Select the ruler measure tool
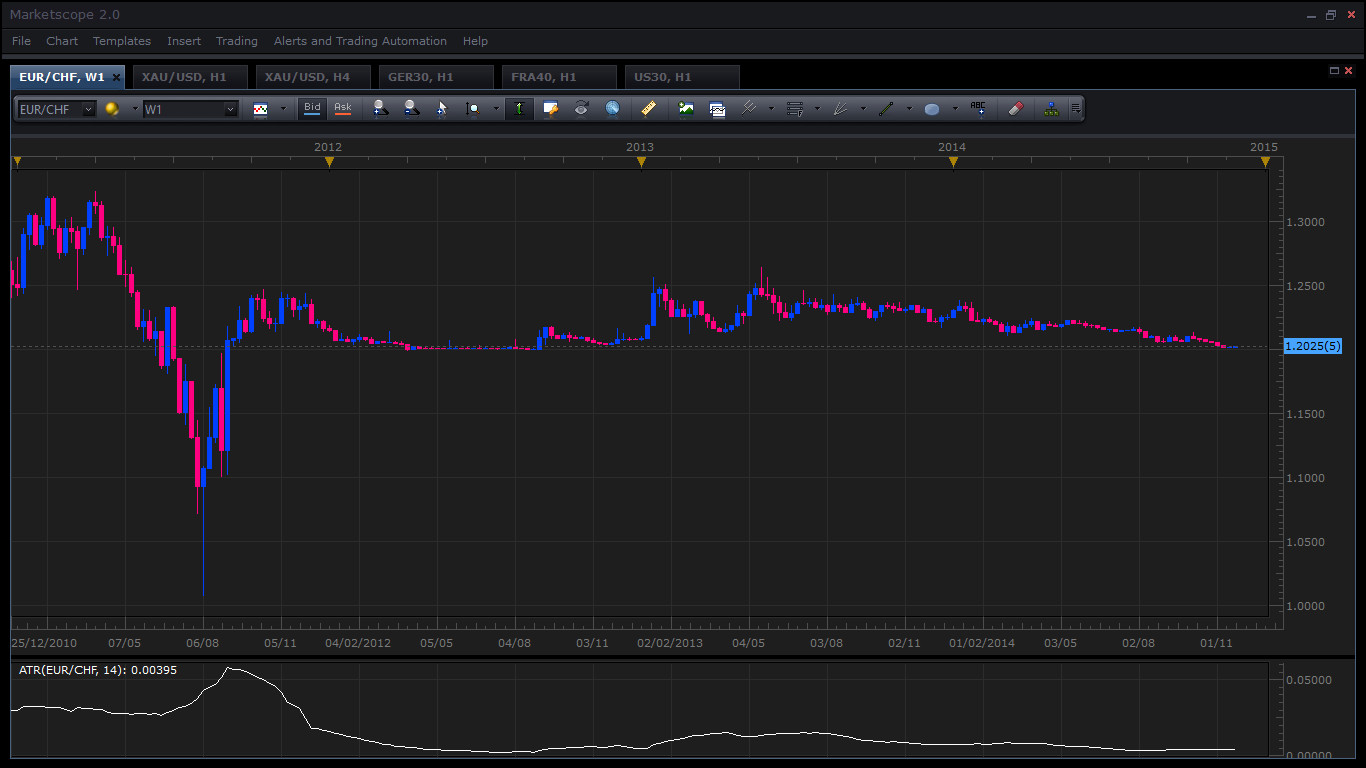Image resolution: width=1366 pixels, height=768 pixels. (648, 109)
